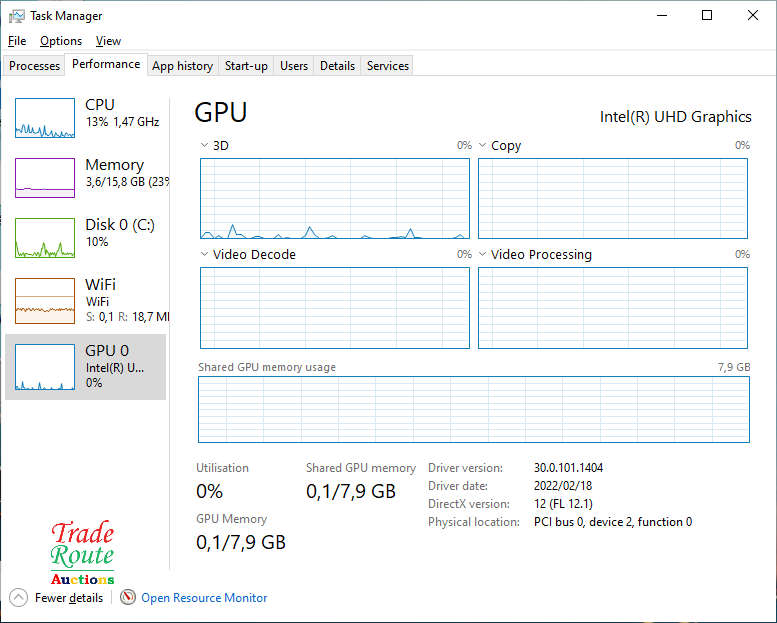Click the Fewer details chevron icon
The height and width of the screenshot is (623, 777).
(18, 598)
